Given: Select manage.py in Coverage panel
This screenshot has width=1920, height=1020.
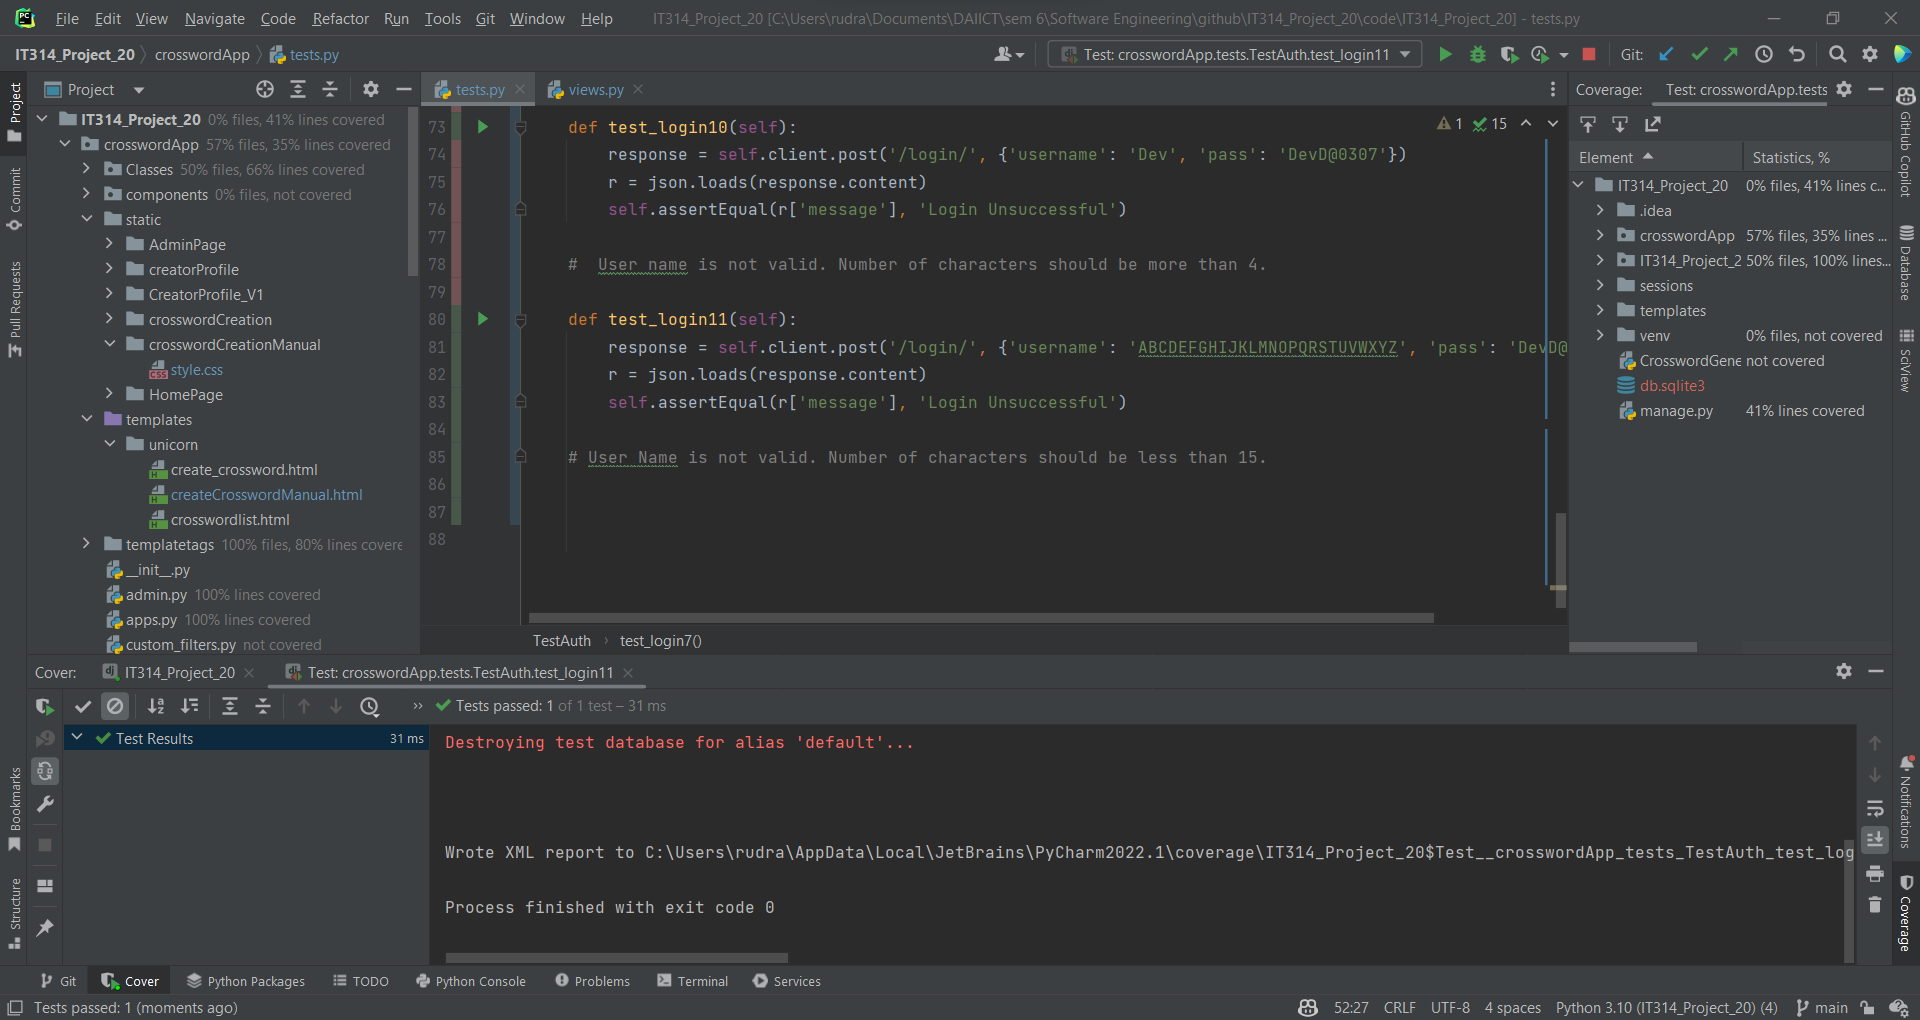Looking at the screenshot, I should click(1676, 410).
